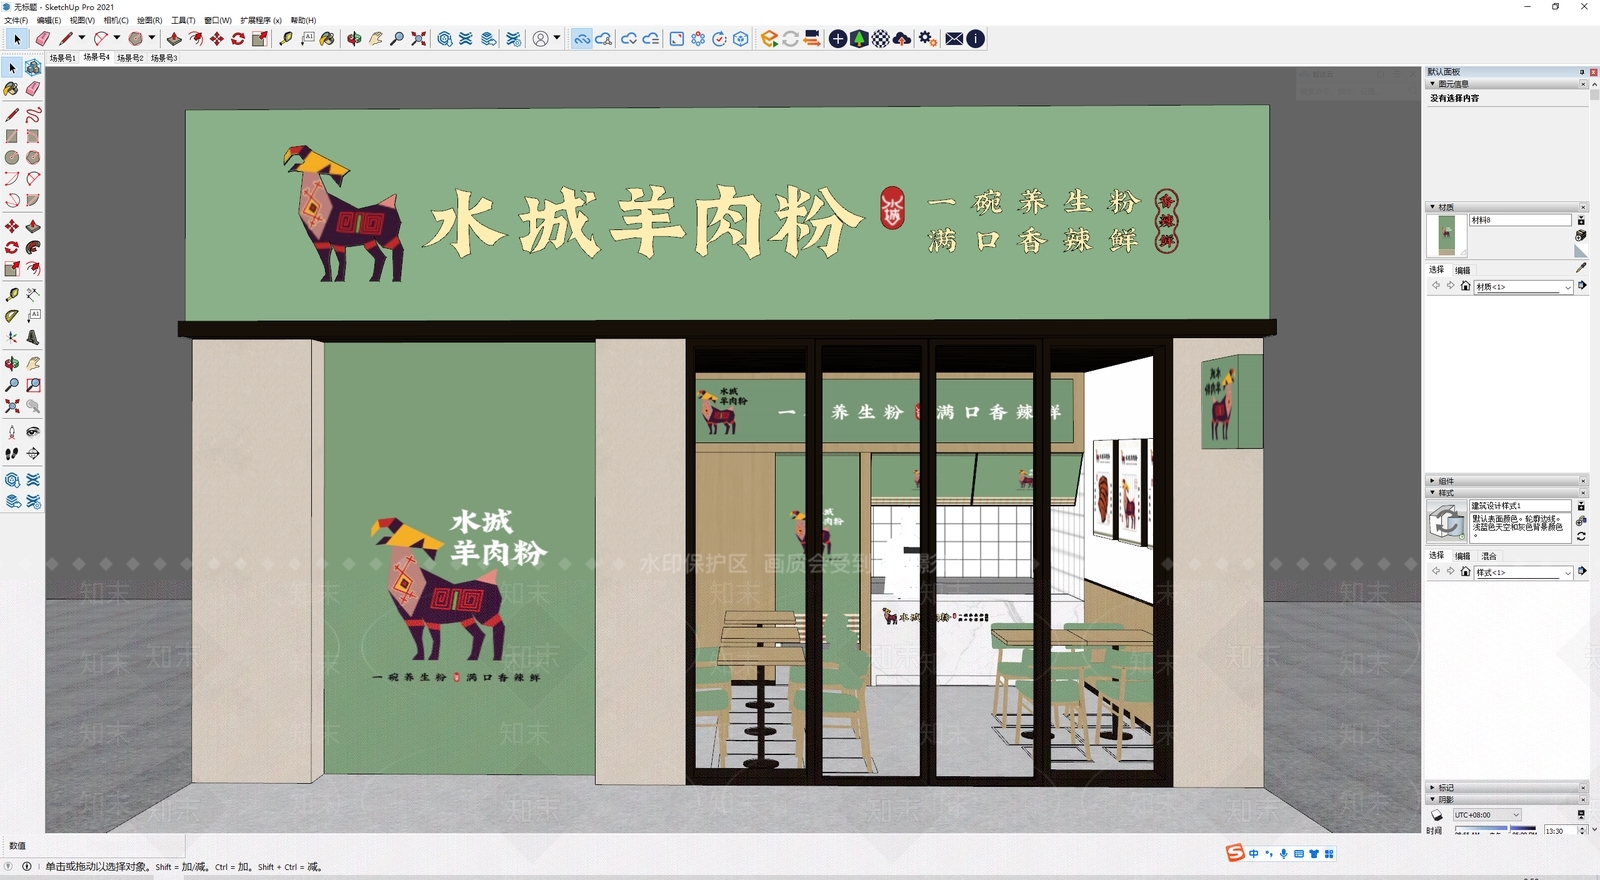Select the Eraser tool in top toolbar
This screenshot has height=880, width=1600.
[42, 39]
